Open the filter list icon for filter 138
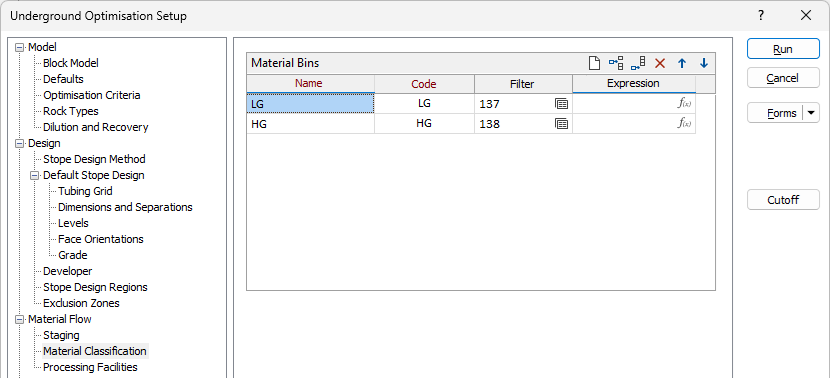 (562, 124)
